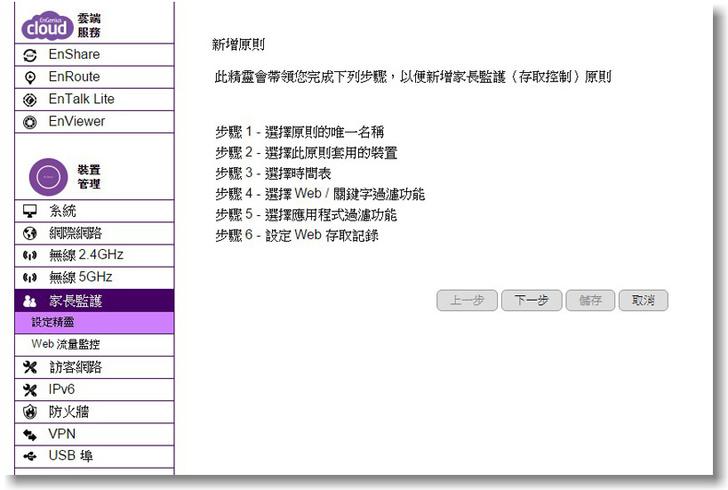Click the 雲端服務 heading text
Viewport: 728px width, 490px height.
pyautogui.click(x=89, y=26)
